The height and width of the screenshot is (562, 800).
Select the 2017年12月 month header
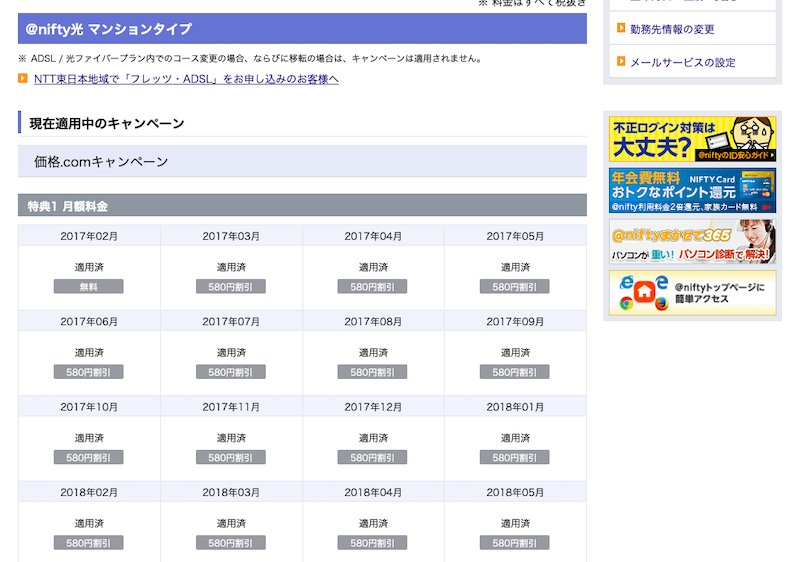click(x=373, y=407)
